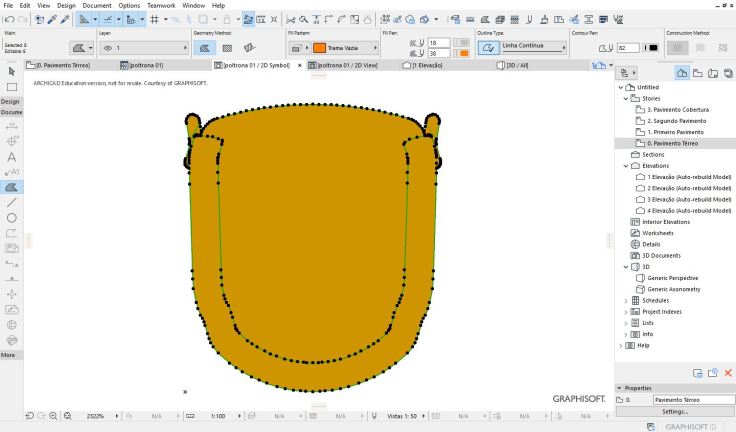Select the Polyline tool in toolbox
The image size is (736, 432).
pos(12,233)
